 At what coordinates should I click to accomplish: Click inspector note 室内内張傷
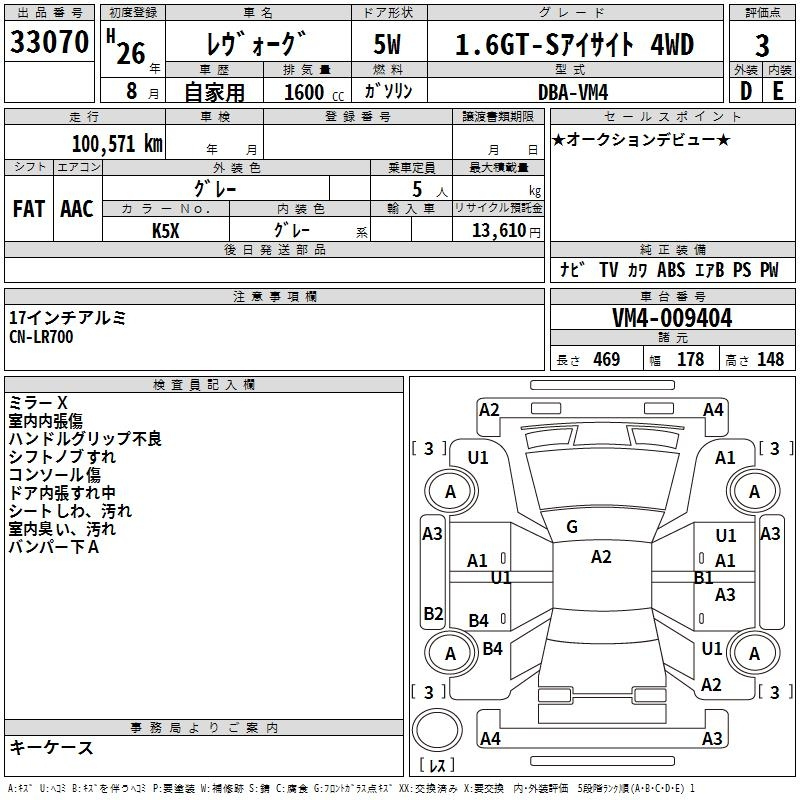click(x=46, y=421)
